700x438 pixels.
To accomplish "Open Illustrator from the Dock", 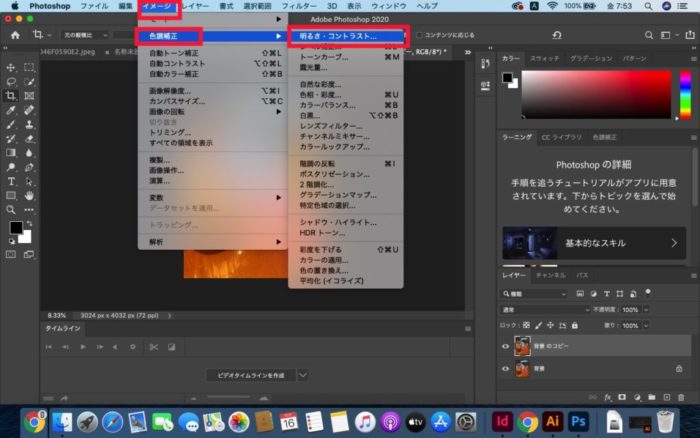I will (x=553, y=421).
